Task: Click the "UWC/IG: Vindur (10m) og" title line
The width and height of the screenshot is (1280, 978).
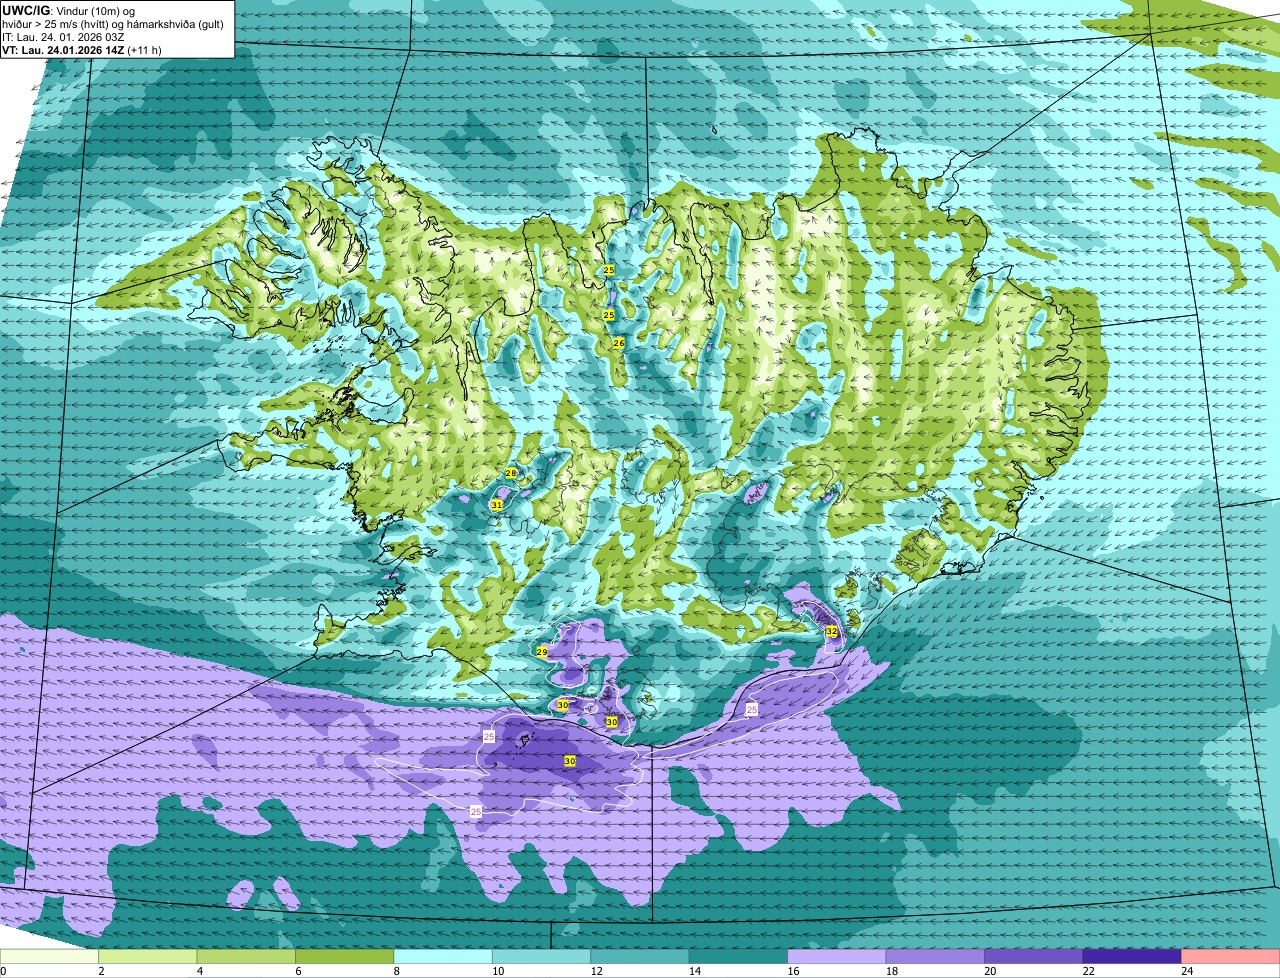Action: pos(68,10)
